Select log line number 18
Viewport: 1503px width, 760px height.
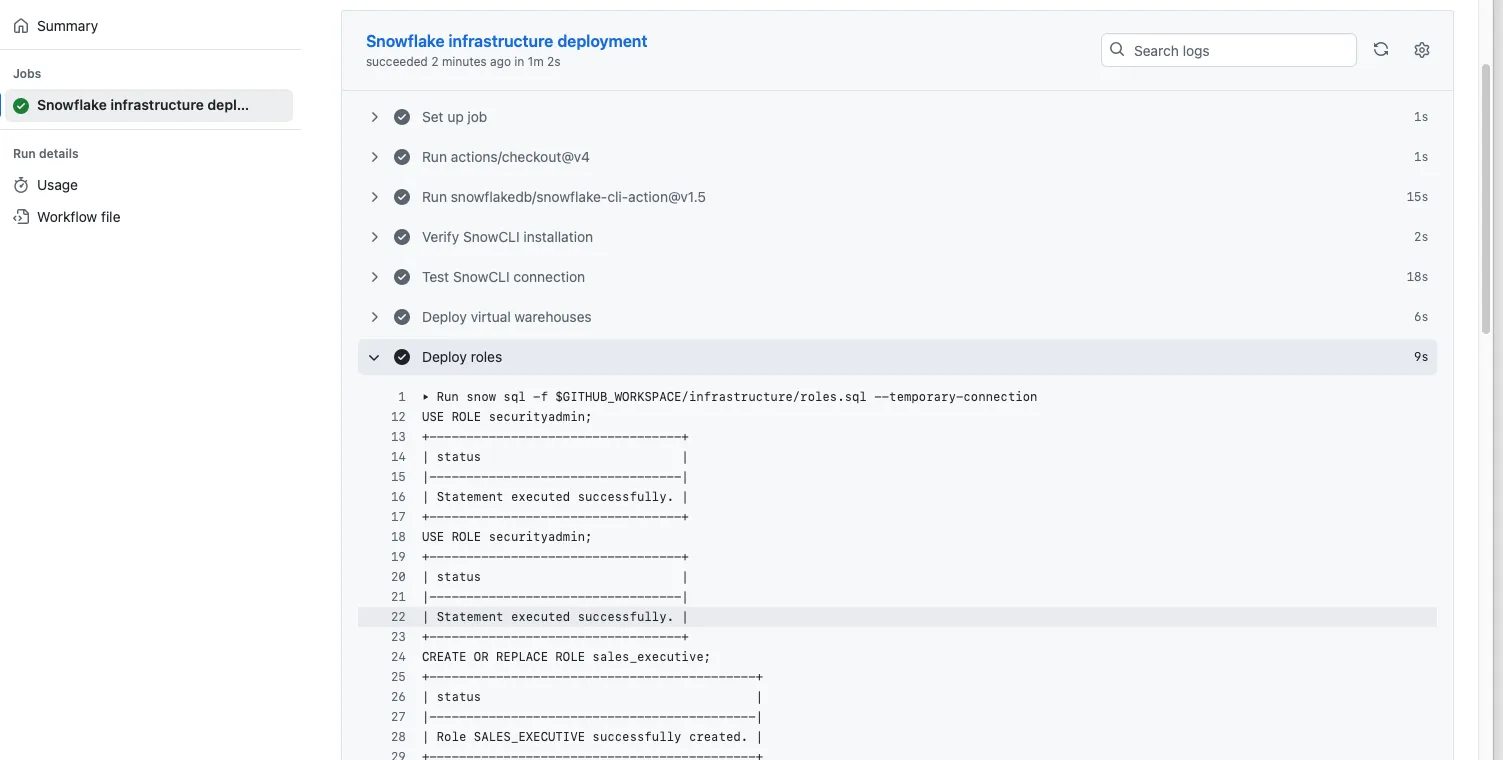tap(398, 537)
